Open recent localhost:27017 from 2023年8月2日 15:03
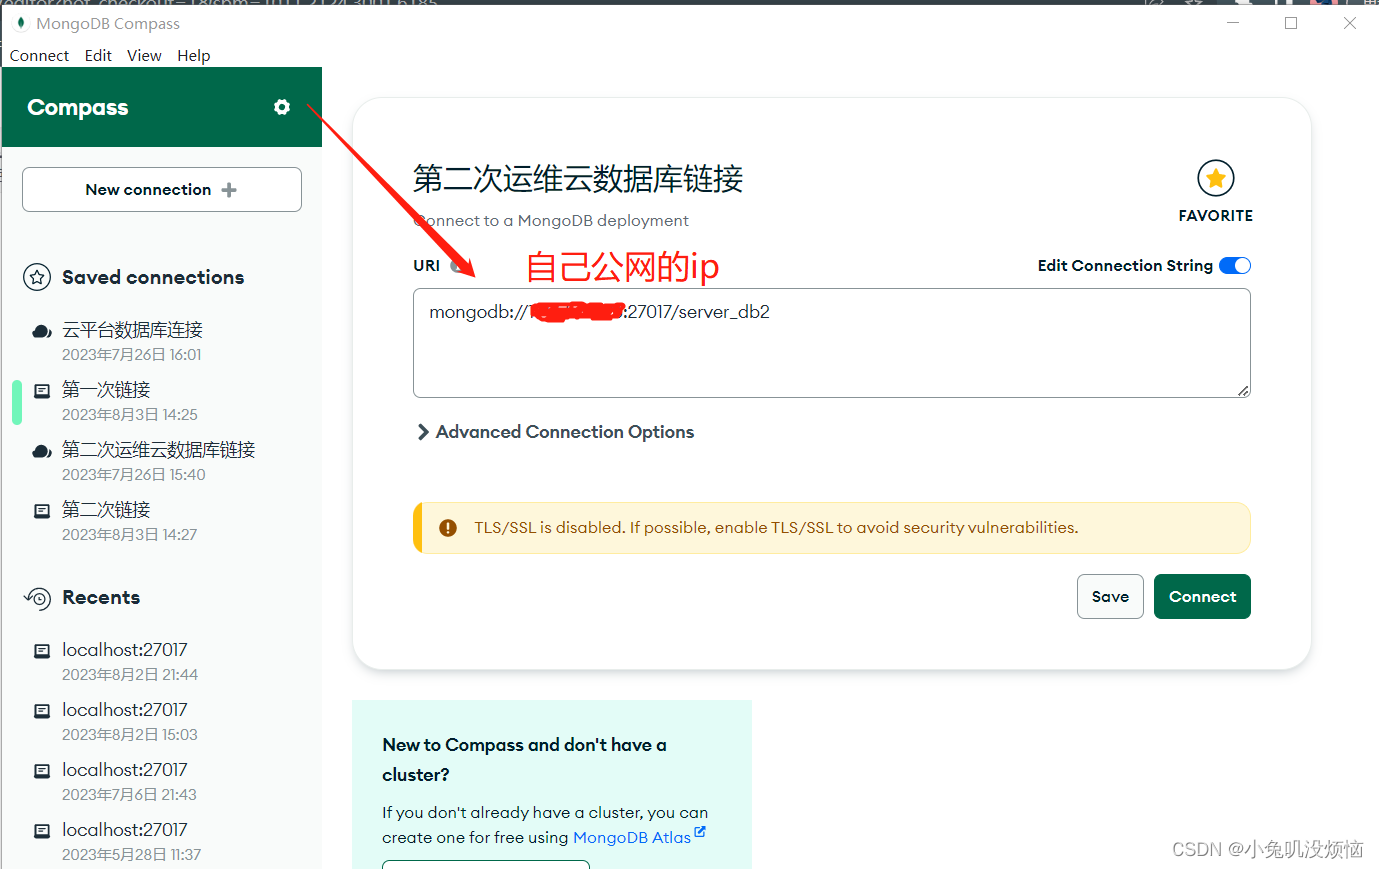 (x=125, y=710)
